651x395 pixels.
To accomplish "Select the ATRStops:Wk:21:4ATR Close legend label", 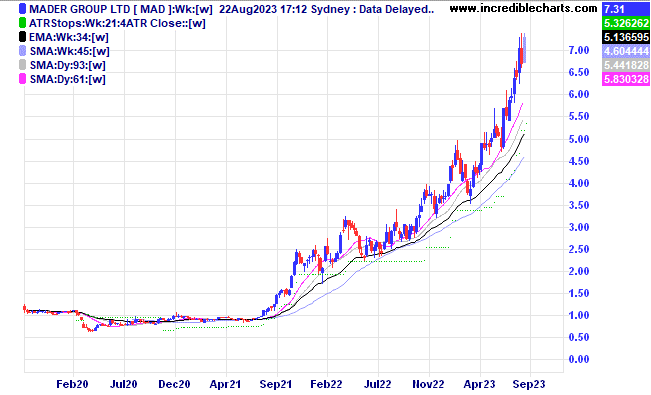I will (117, 23).
